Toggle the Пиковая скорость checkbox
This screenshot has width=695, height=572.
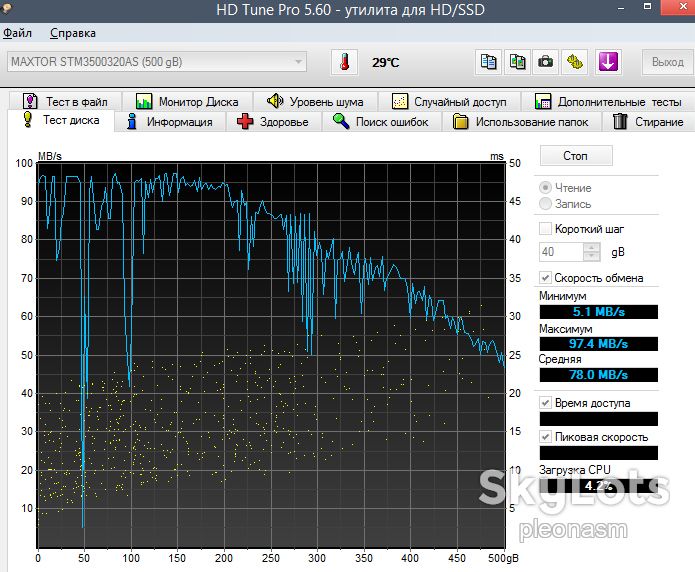pyautogui.click(x=545, y=437)
